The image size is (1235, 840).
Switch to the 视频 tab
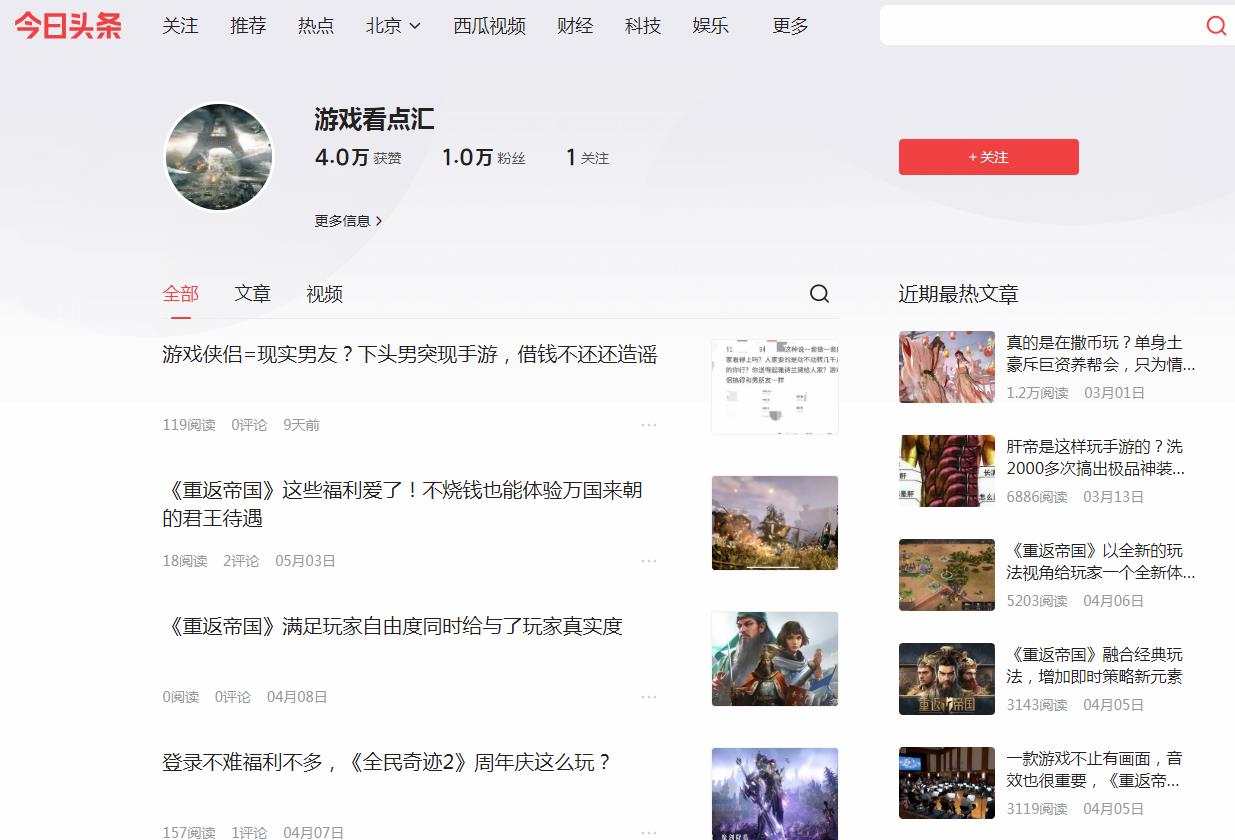click(x=325, y=294)
